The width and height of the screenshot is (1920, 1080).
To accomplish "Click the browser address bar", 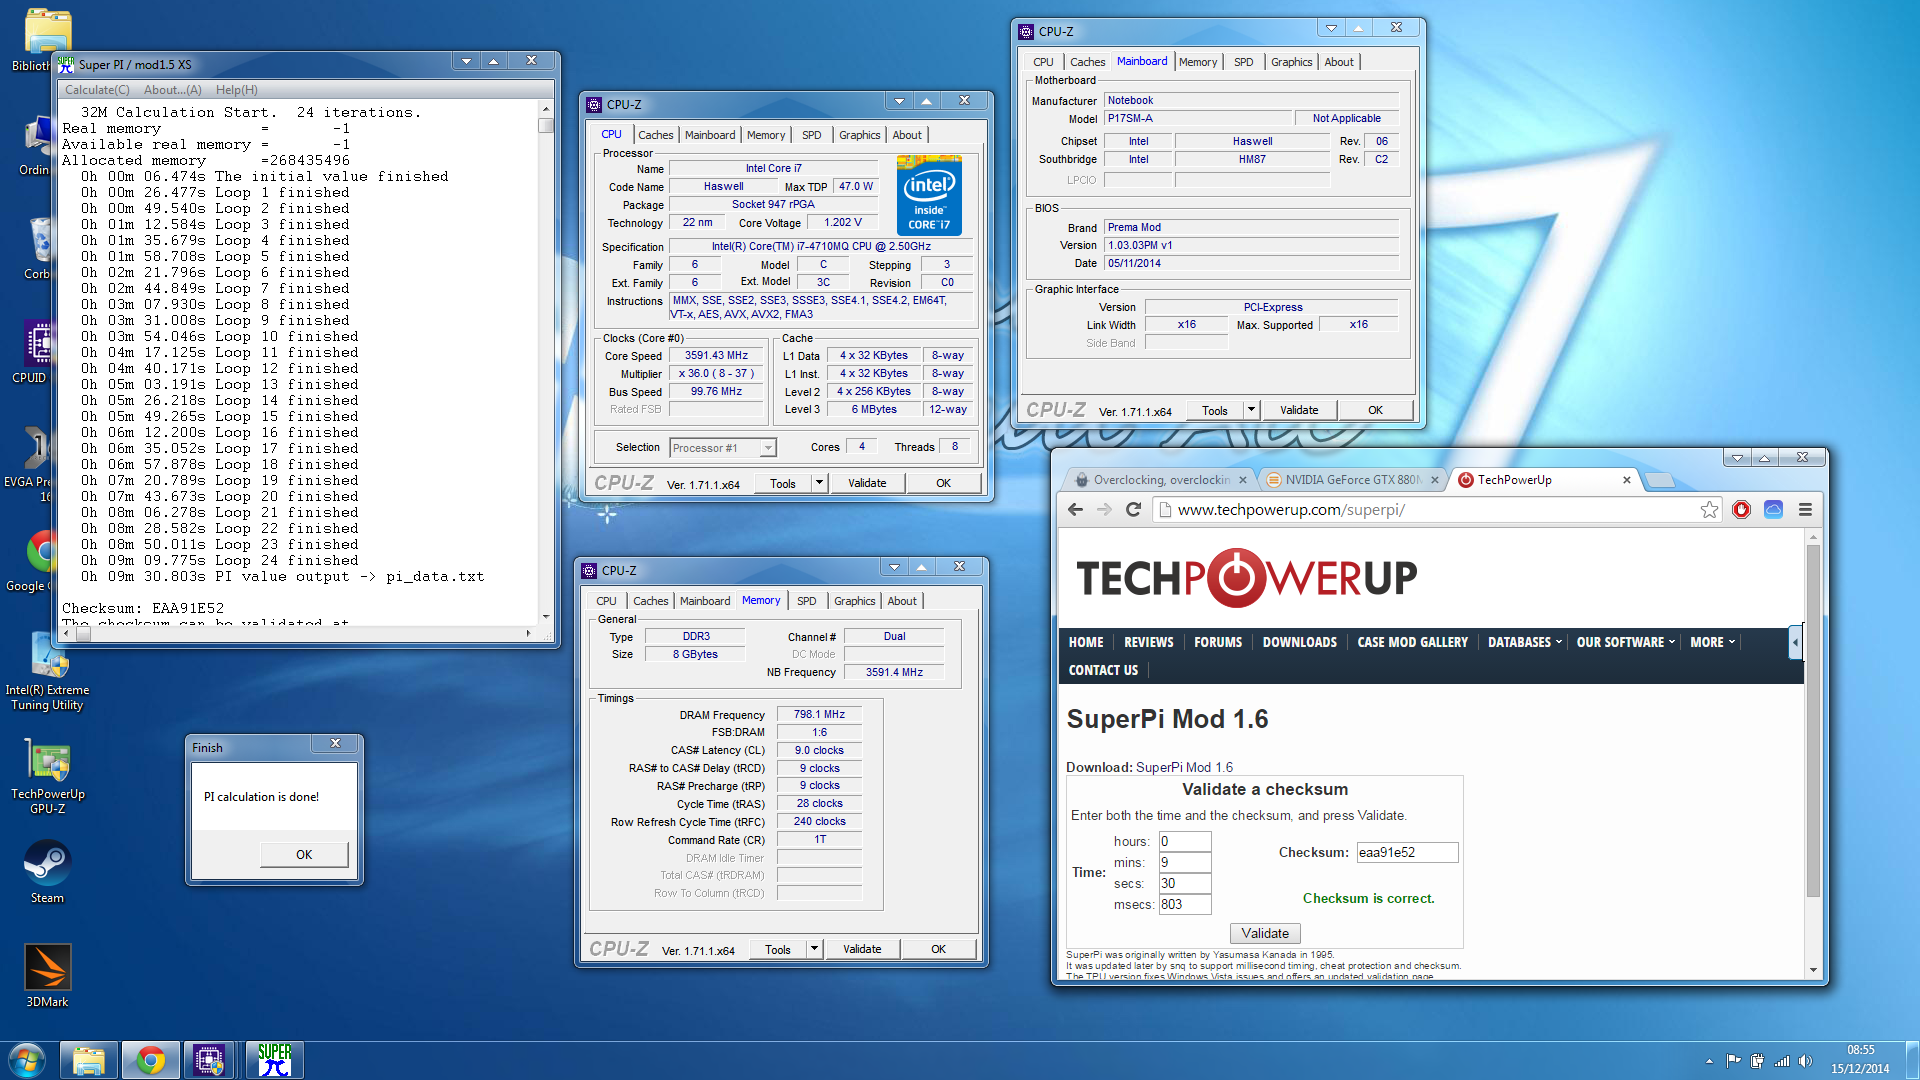I will point(1430,510).
